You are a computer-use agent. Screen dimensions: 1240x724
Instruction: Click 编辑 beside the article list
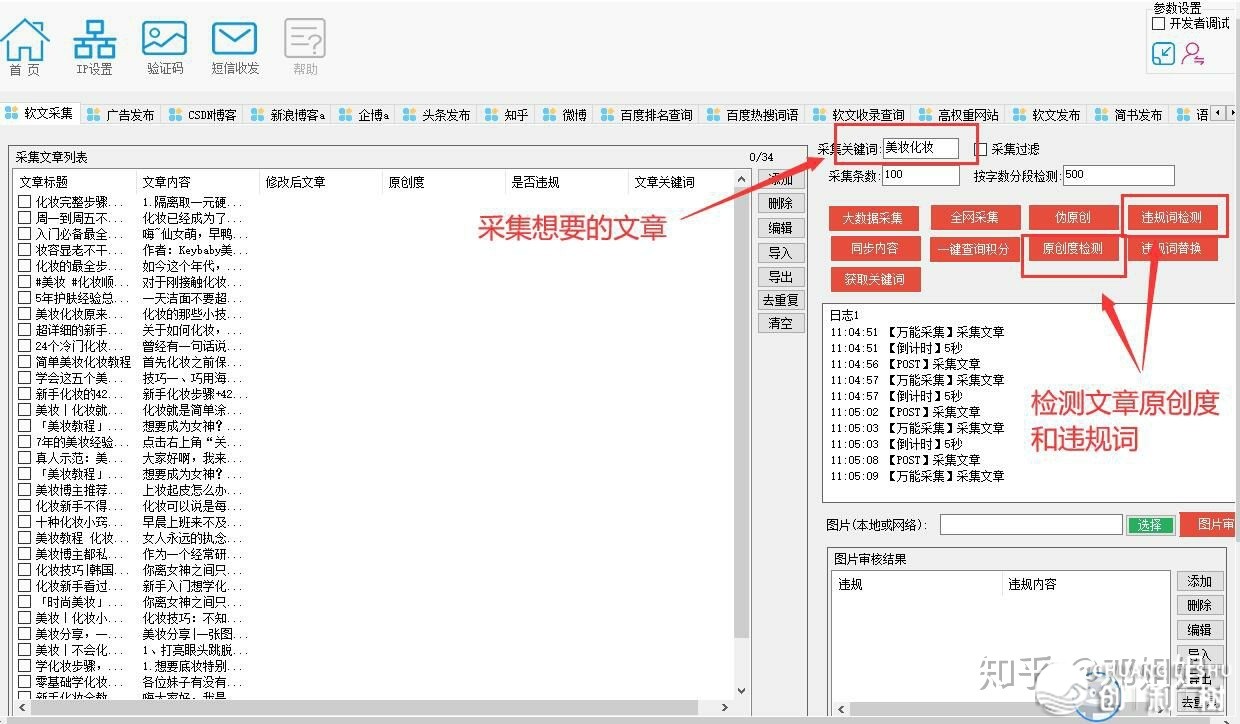coord(780,228)
